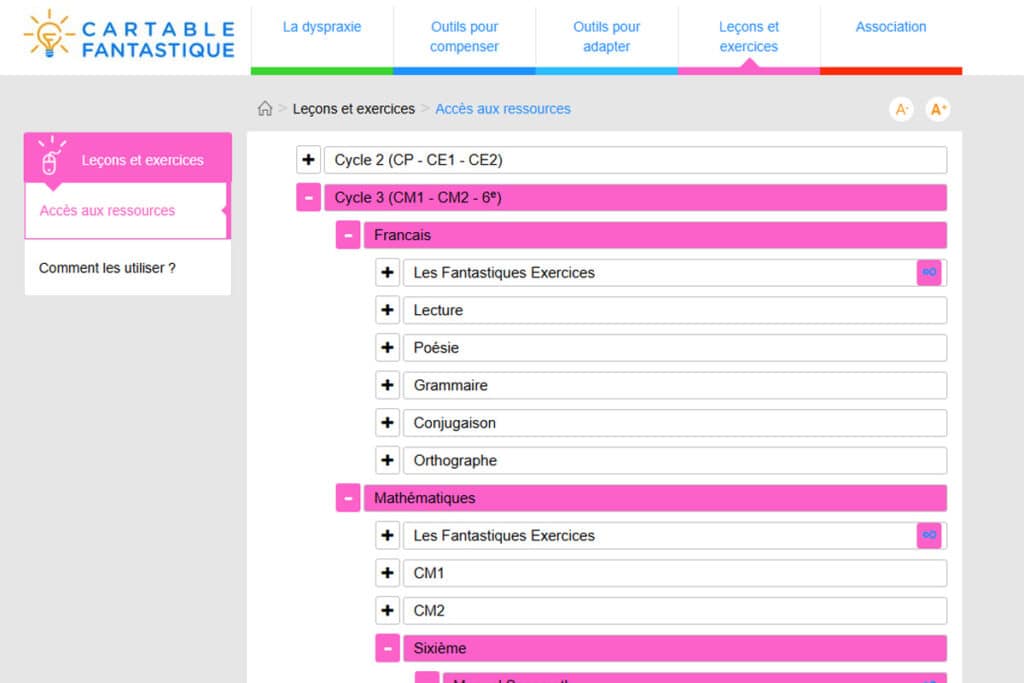Collapse the Mathématiques section

(x=348, y=498)
